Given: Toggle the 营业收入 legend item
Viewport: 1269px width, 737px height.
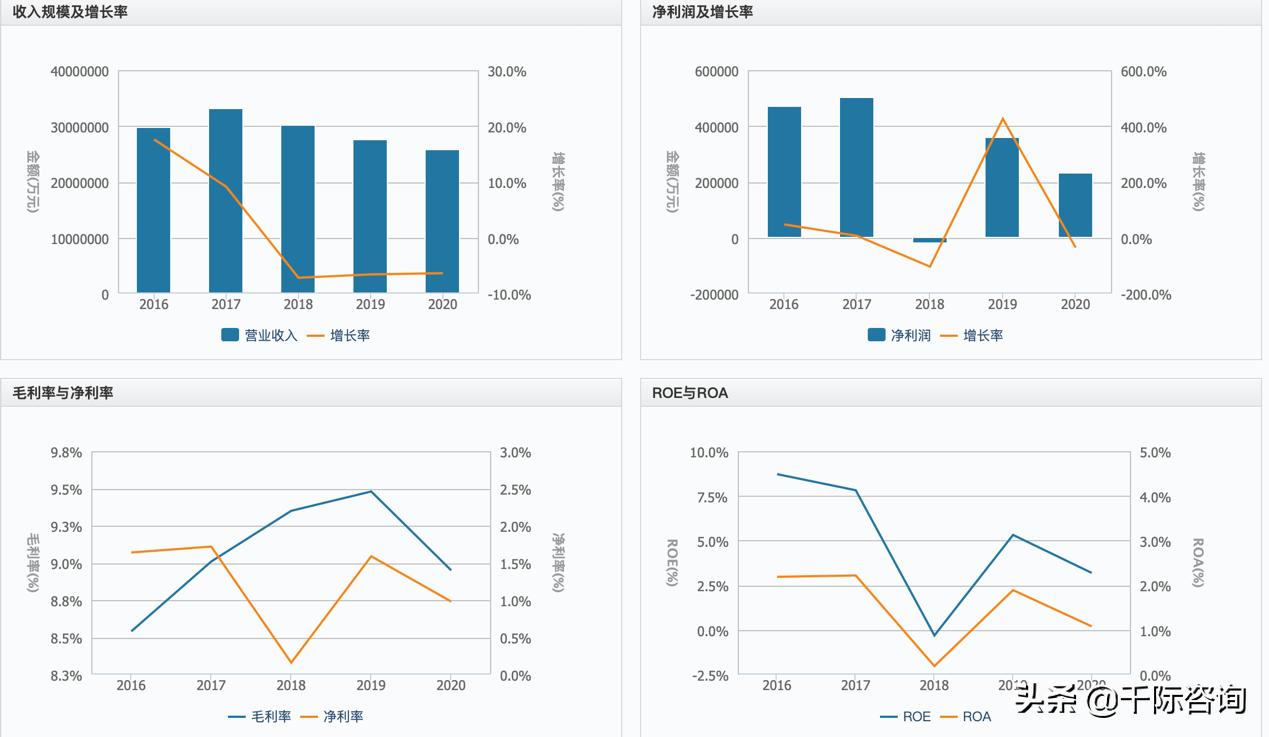Looking at the screenshot, I should tap(259, 335).
